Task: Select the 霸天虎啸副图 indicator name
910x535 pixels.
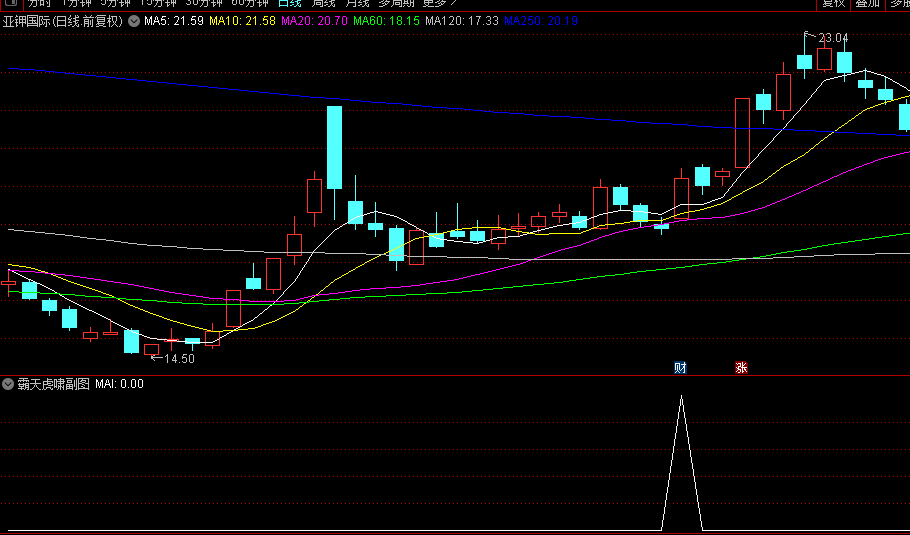Action: [53, 384]
